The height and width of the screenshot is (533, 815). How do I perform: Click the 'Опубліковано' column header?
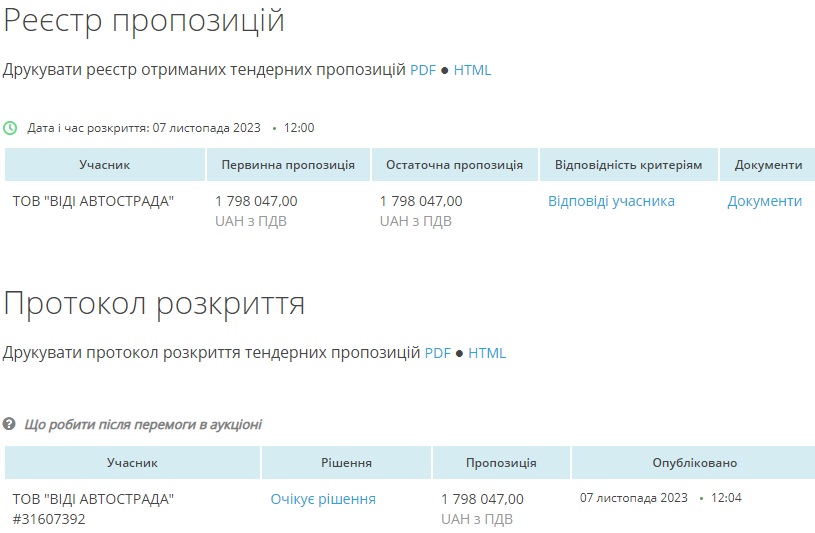[694, 463]
